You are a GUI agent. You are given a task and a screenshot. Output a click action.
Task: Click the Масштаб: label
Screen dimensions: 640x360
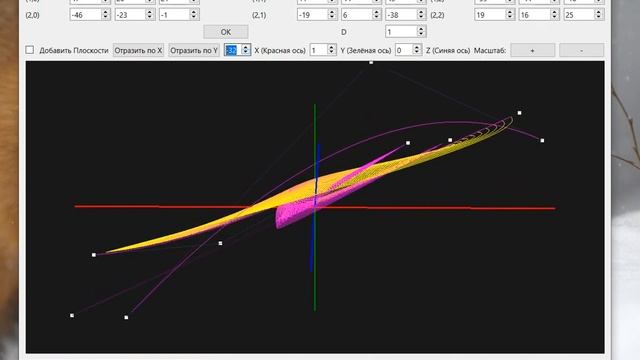pyautogui.click(x=490, y=51)
